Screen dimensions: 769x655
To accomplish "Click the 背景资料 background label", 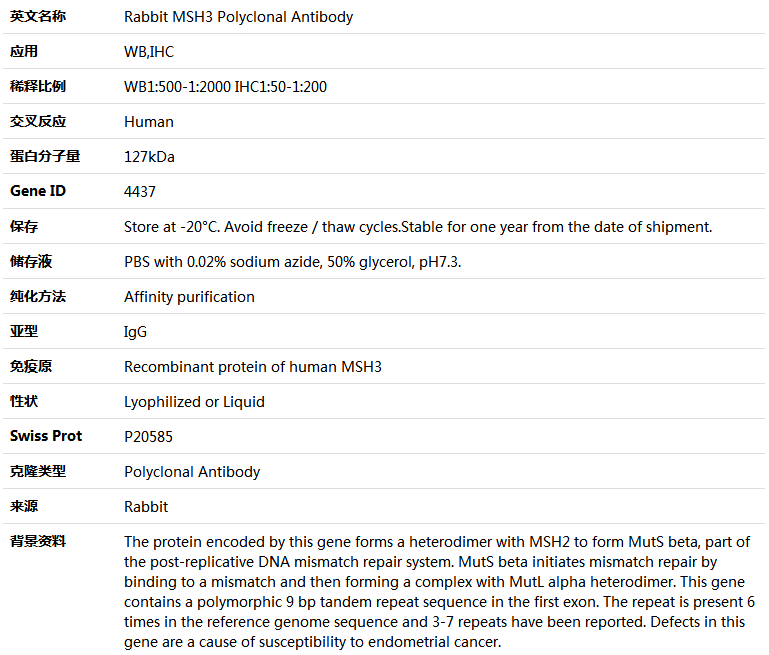I will click(x=38, y=541).
